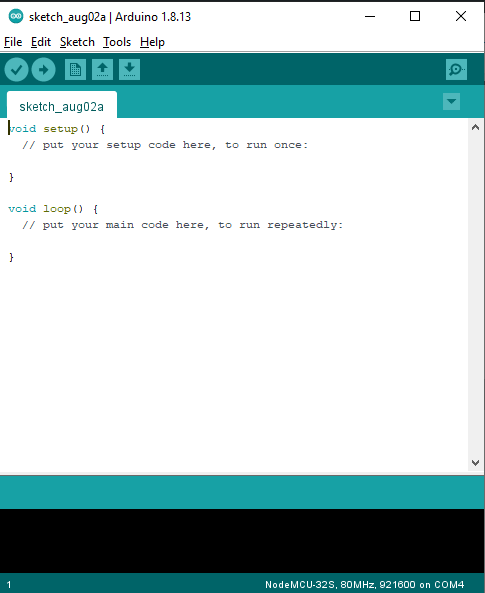
Task: Click the black console output area
Action: point(242,541)
